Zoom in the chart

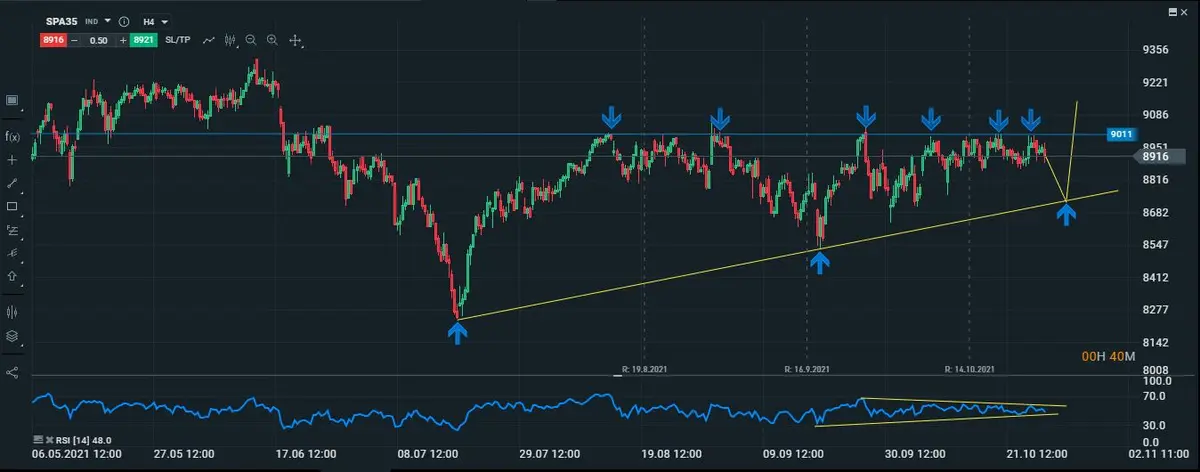pyautogui.click(x=272, y=40)
